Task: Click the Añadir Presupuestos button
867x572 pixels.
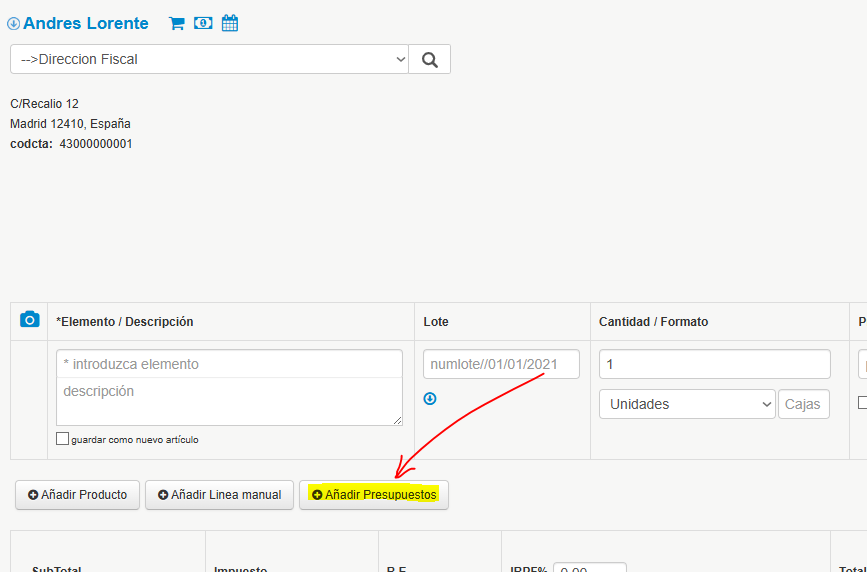Action: [374, 495]
